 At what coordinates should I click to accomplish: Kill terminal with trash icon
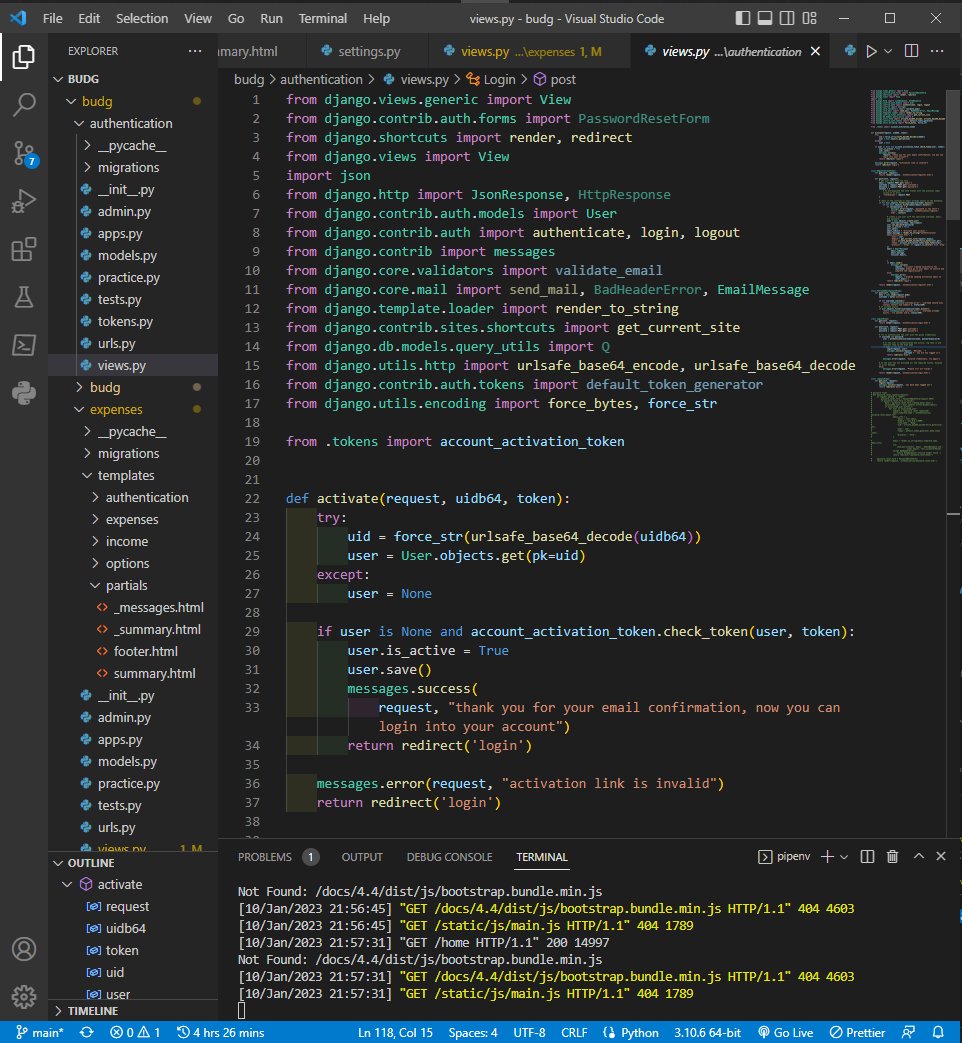892,857
